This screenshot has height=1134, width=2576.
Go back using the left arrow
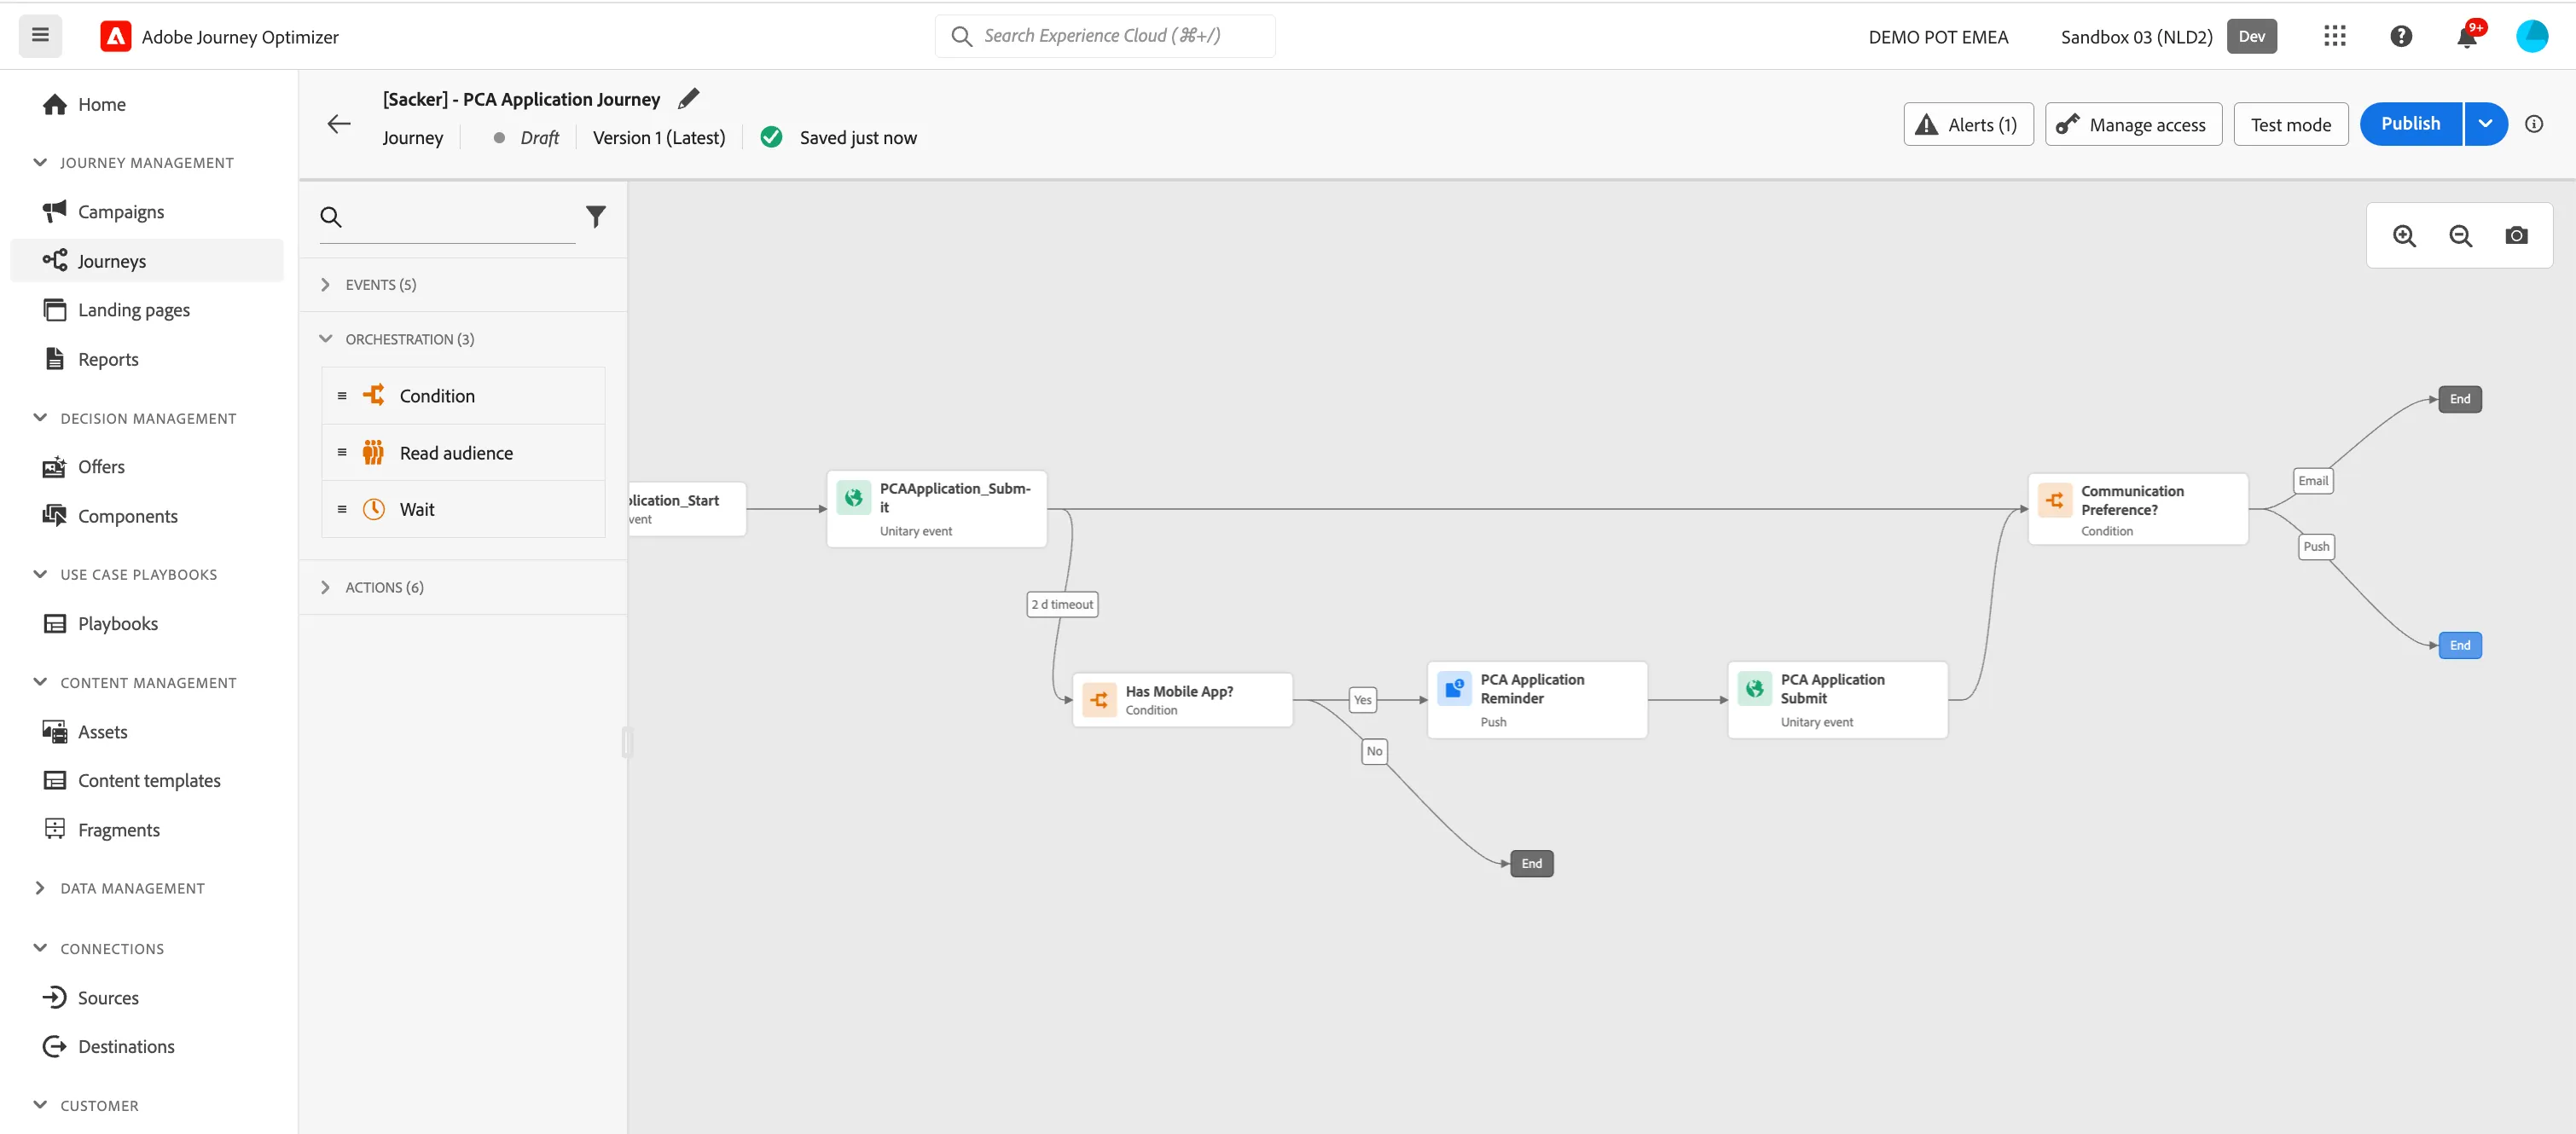339,124
